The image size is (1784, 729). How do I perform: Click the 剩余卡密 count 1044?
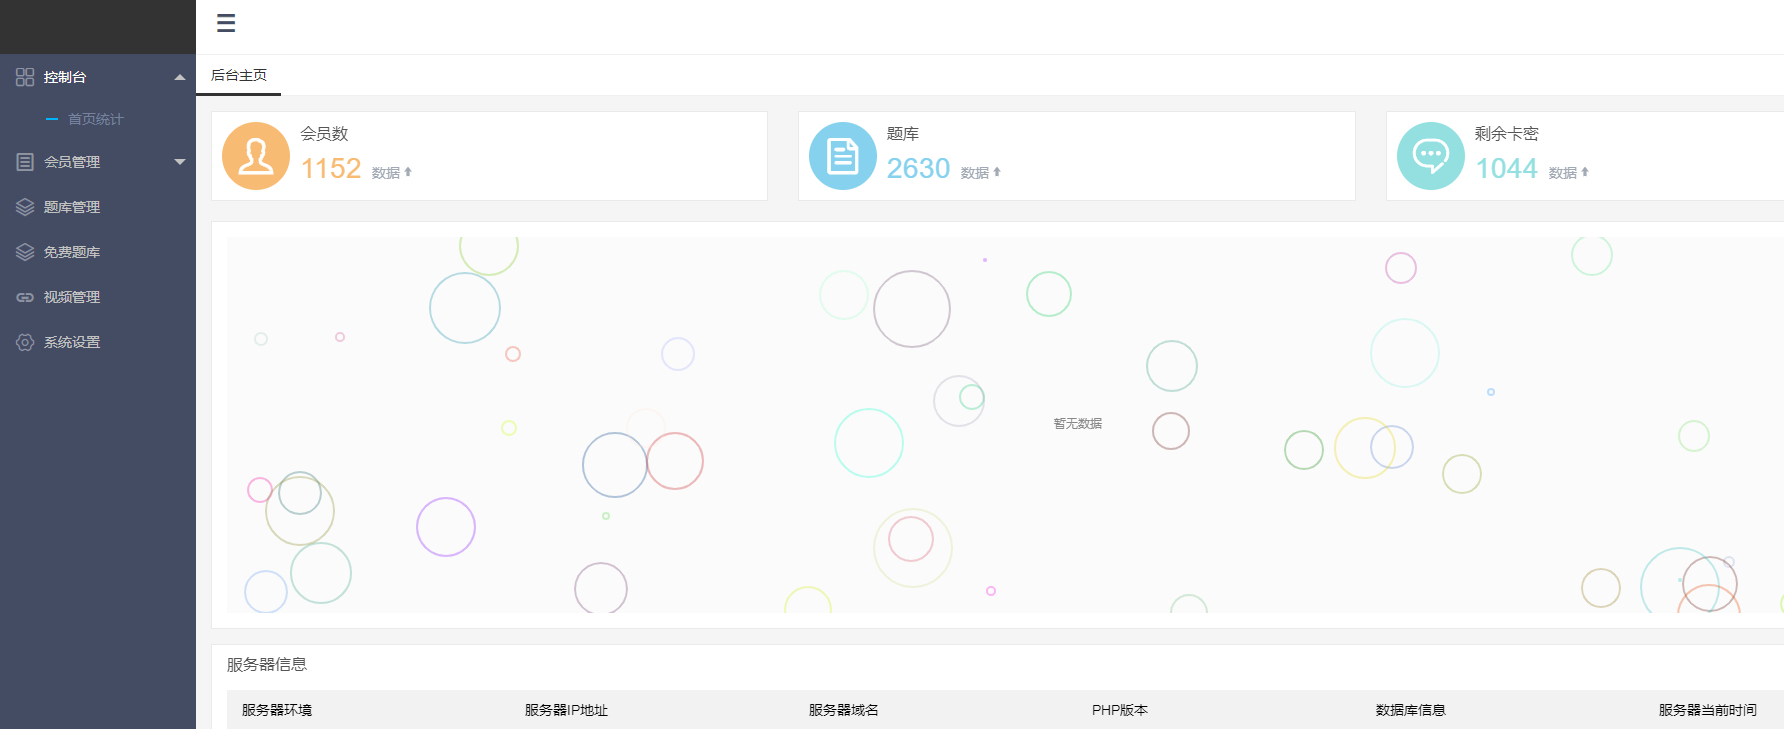(1507, 168)
